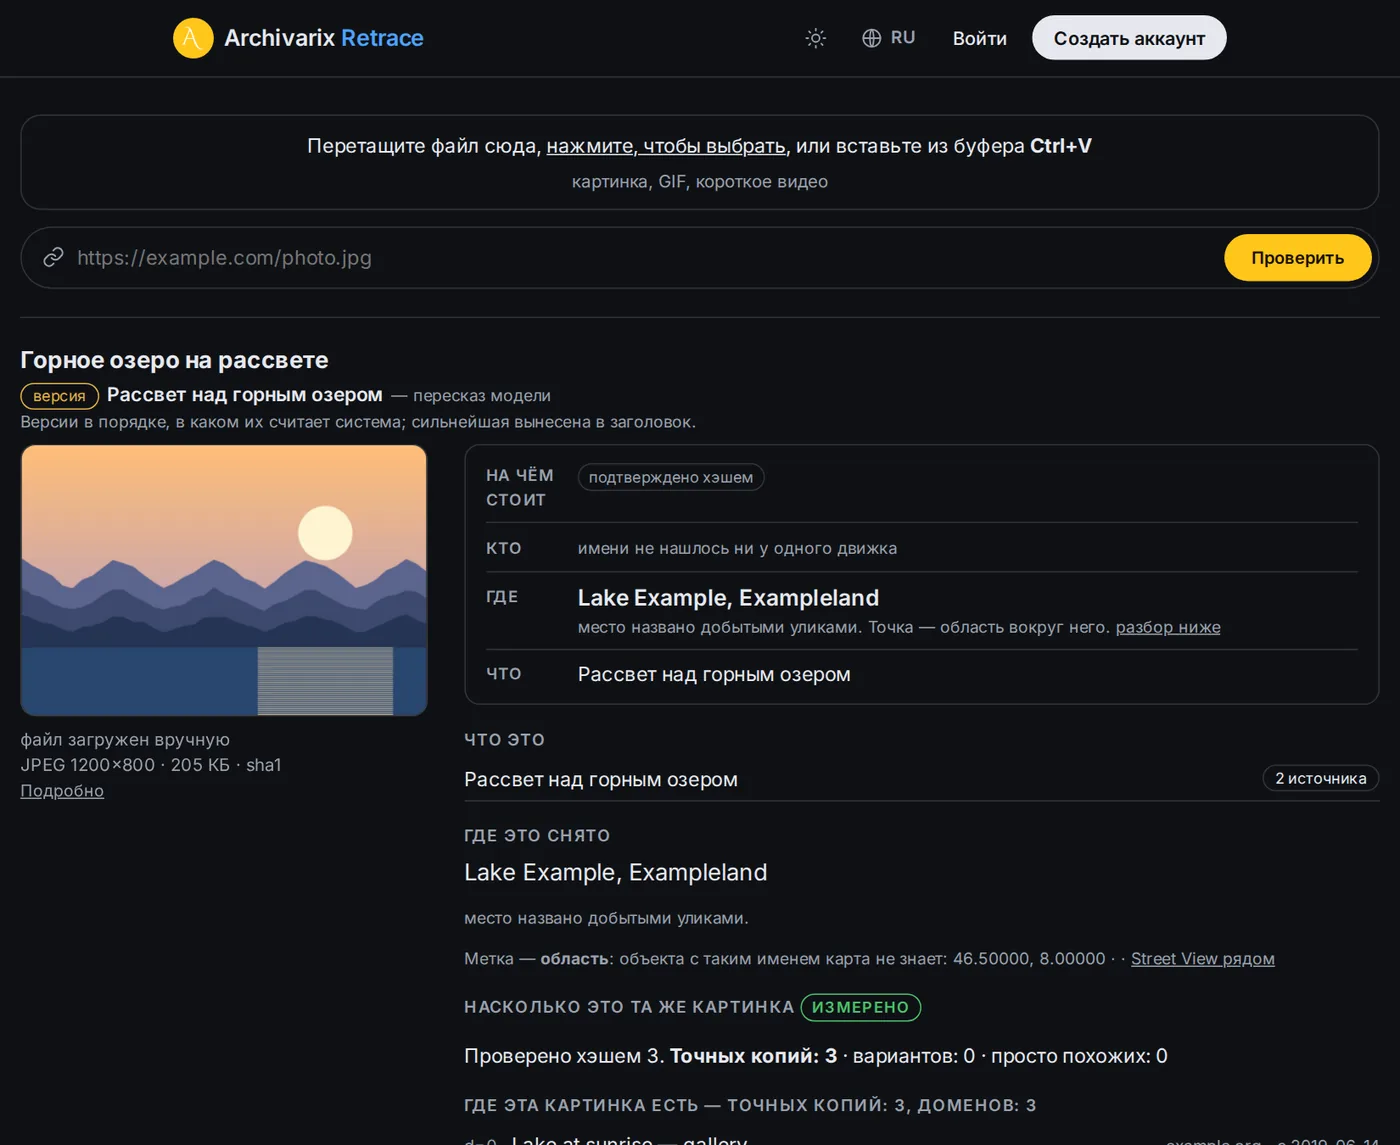
Task: Open the Подробно file details link
Action: [62, 791]
